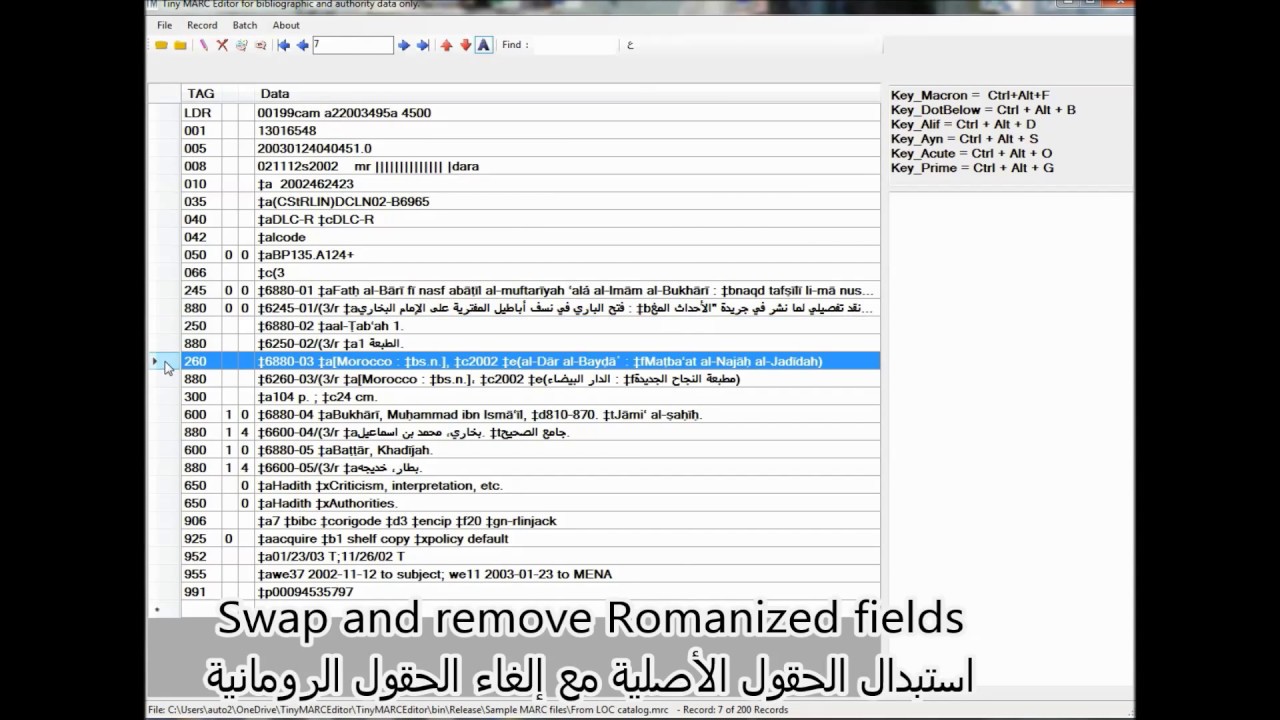Click the red up arrow icon

(x=447, y=45)
